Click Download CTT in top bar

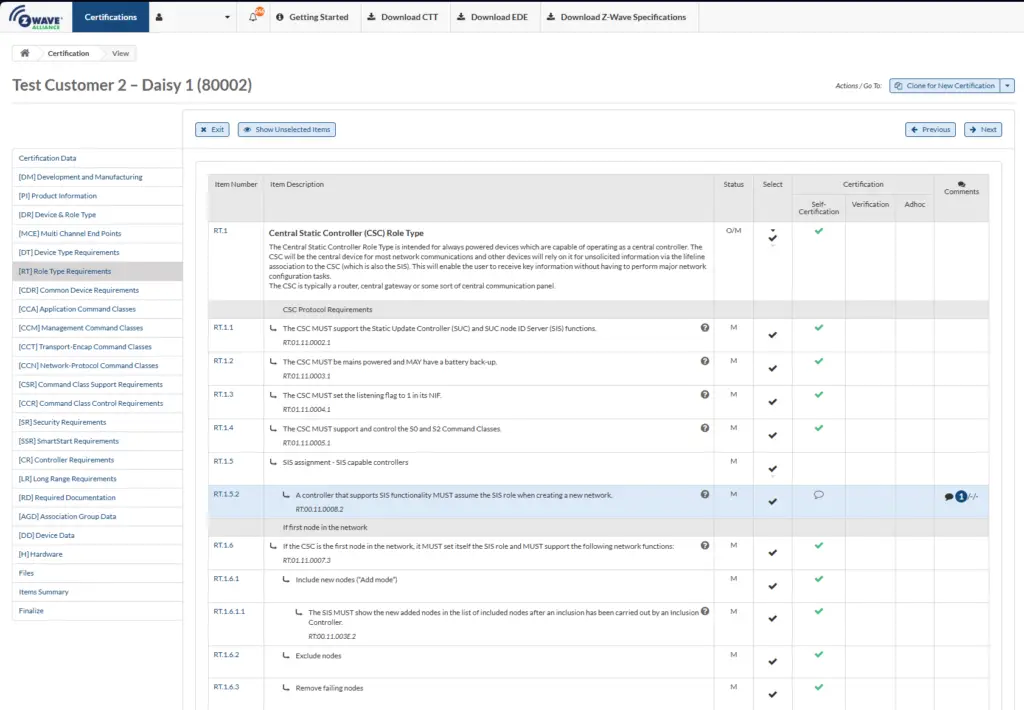(403, 17)
